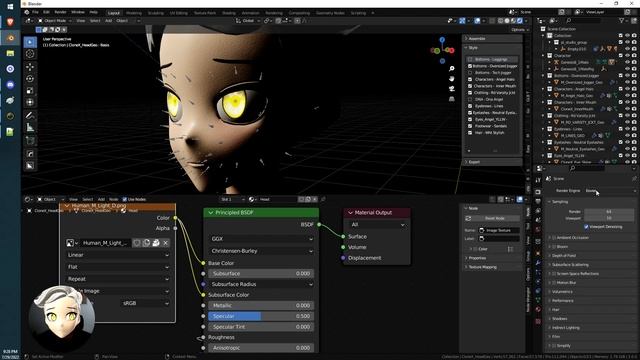640x360 pixels.
Task: Expand the Export panel
Action: pyautogui.click(x=492, y=162)
